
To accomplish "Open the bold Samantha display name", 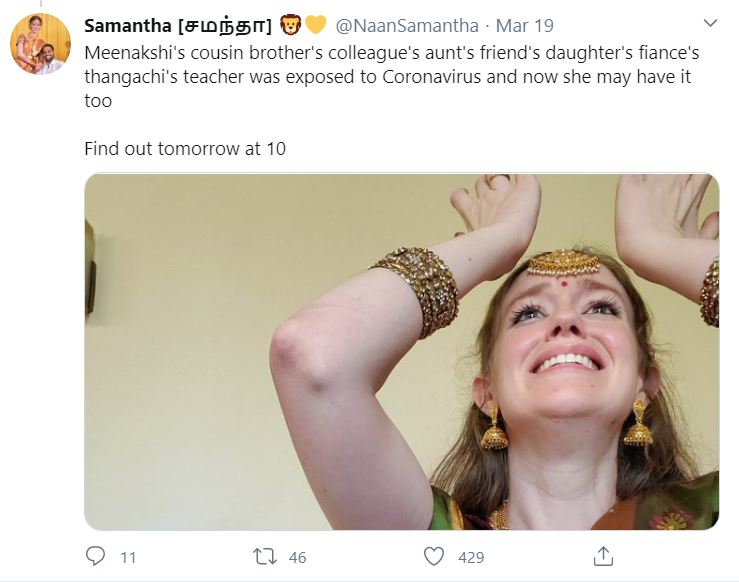I will (x=126, y=24).
